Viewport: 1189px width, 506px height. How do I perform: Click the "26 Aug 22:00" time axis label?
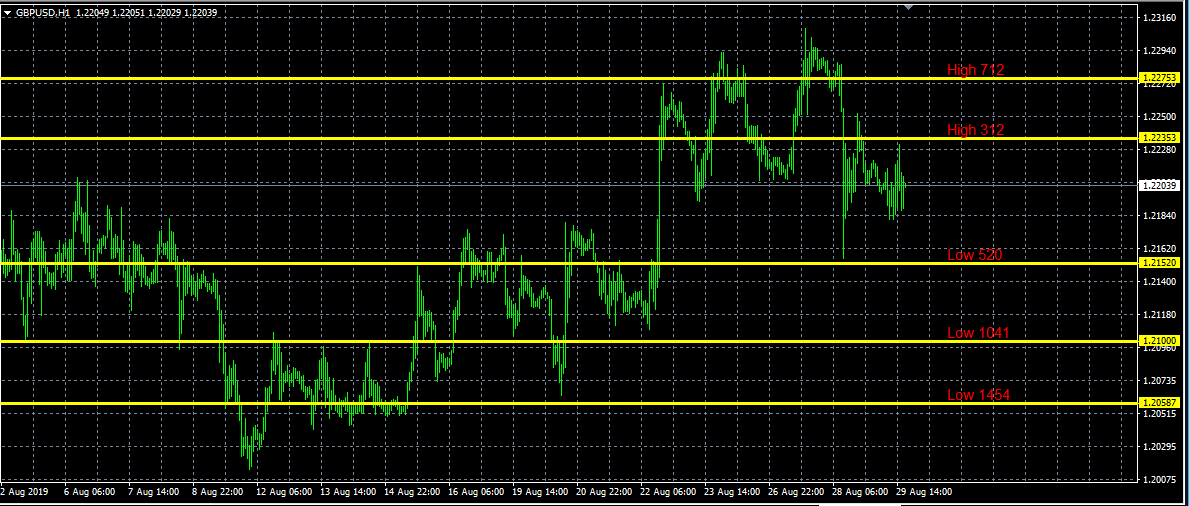[796, 492]
